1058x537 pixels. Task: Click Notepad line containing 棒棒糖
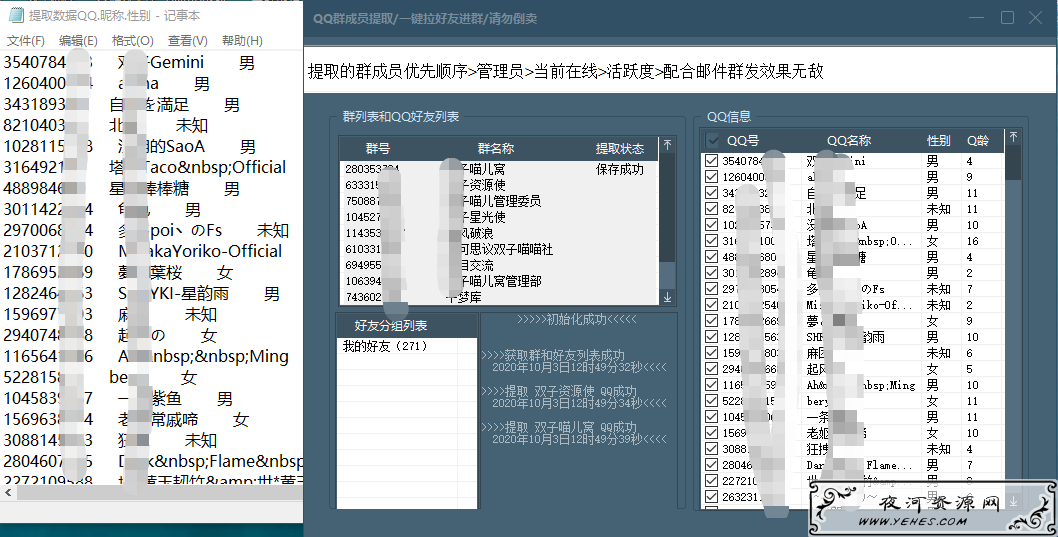click(x=121, y=188)
